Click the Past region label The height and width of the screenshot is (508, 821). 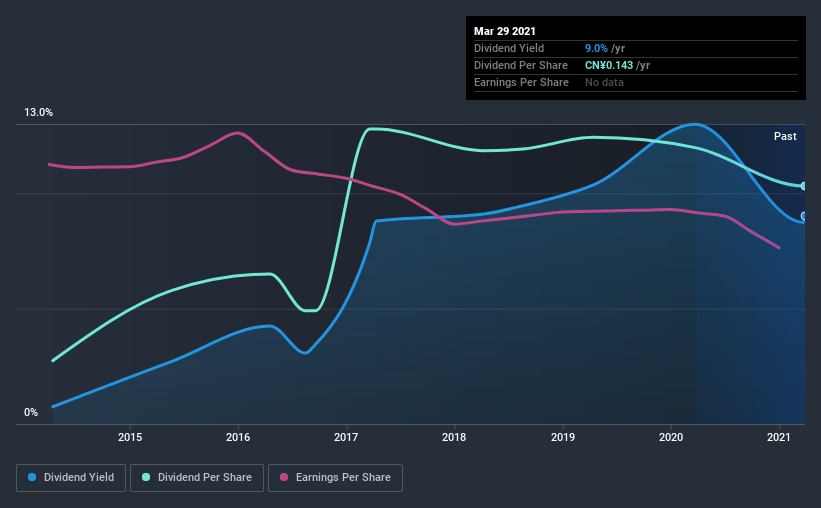pos(785,136)
